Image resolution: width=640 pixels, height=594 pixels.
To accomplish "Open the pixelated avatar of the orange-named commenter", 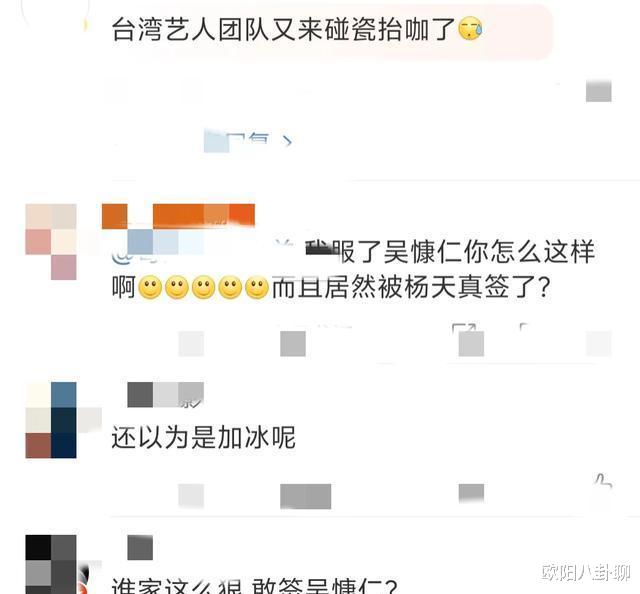I will coord(51,242).
